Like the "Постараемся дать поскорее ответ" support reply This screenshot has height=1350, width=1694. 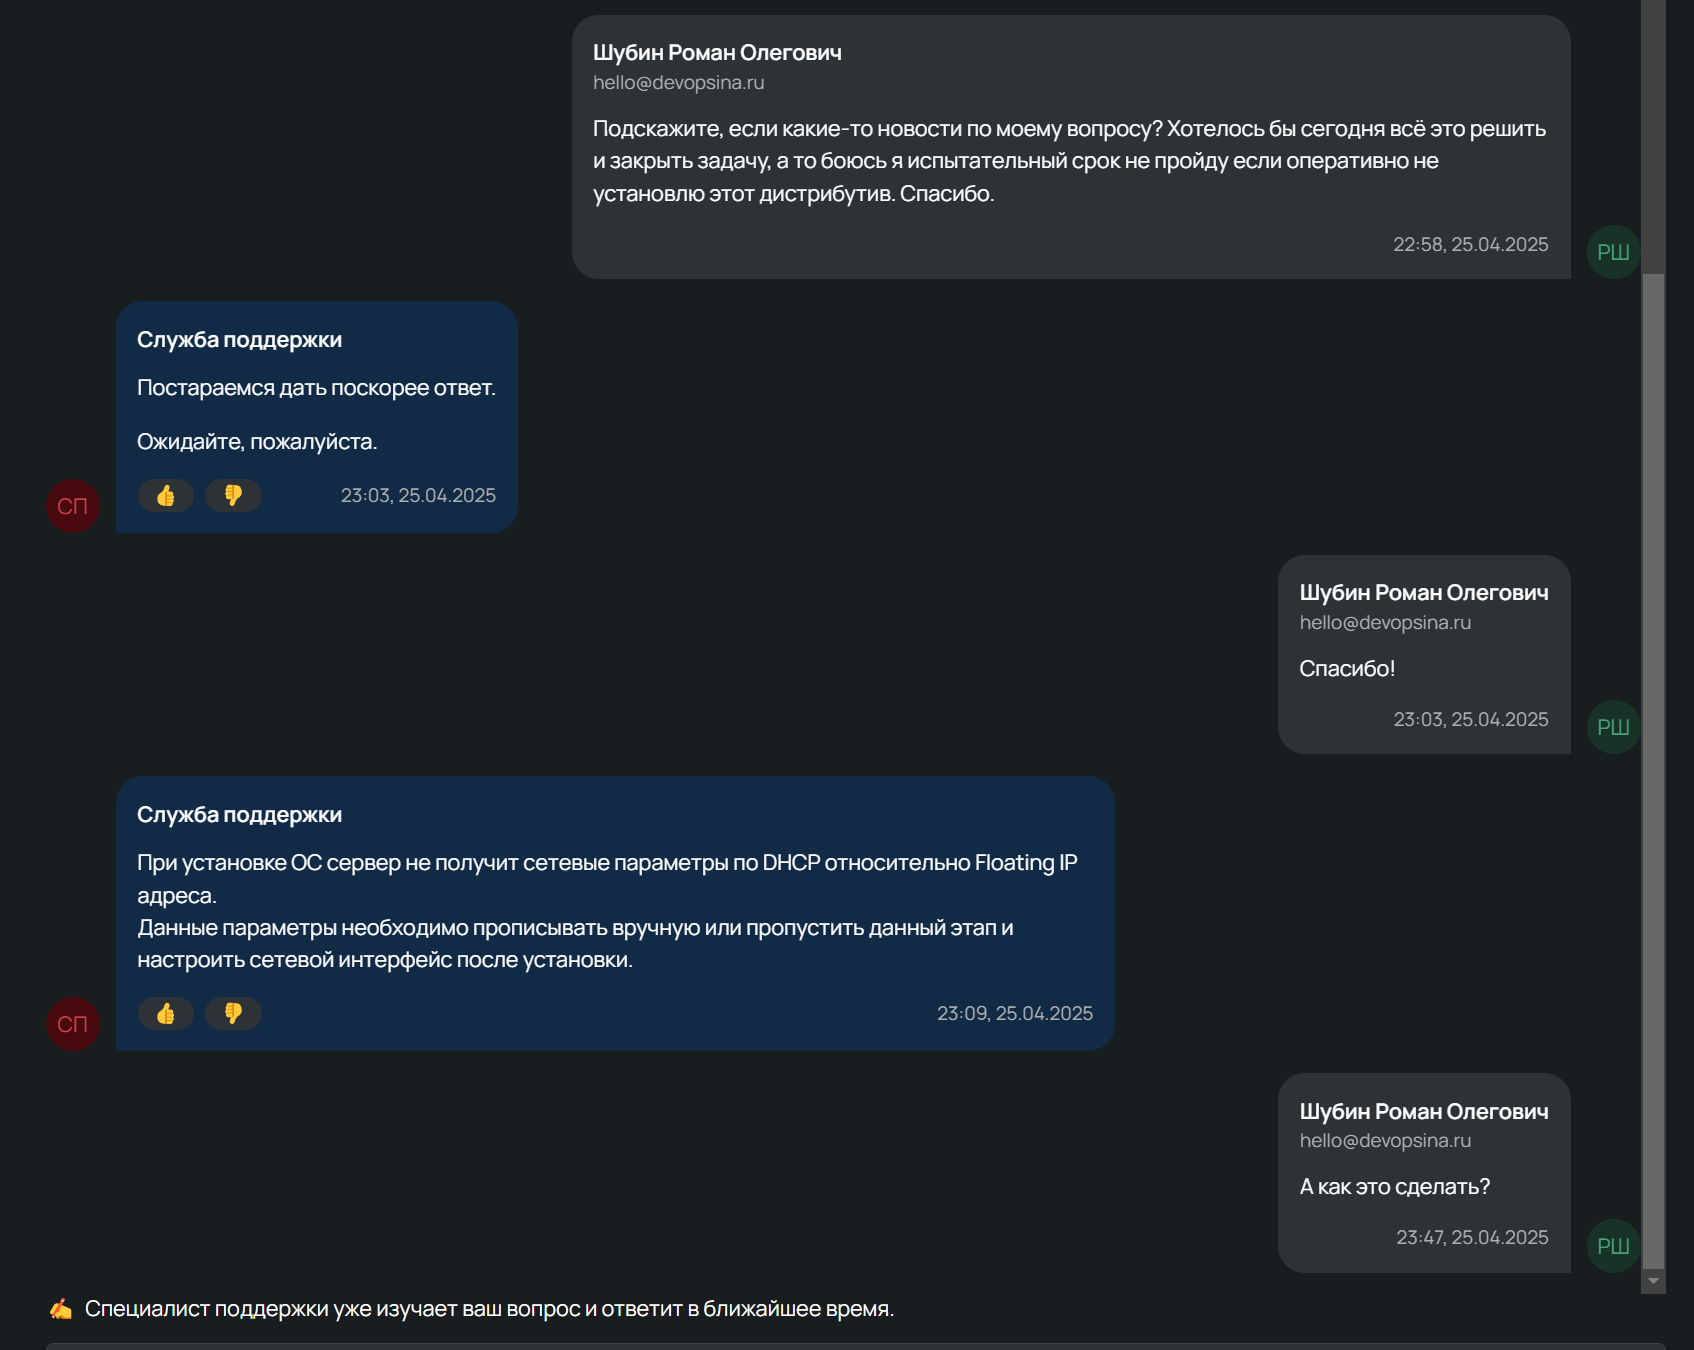click(x=166, y=496)
